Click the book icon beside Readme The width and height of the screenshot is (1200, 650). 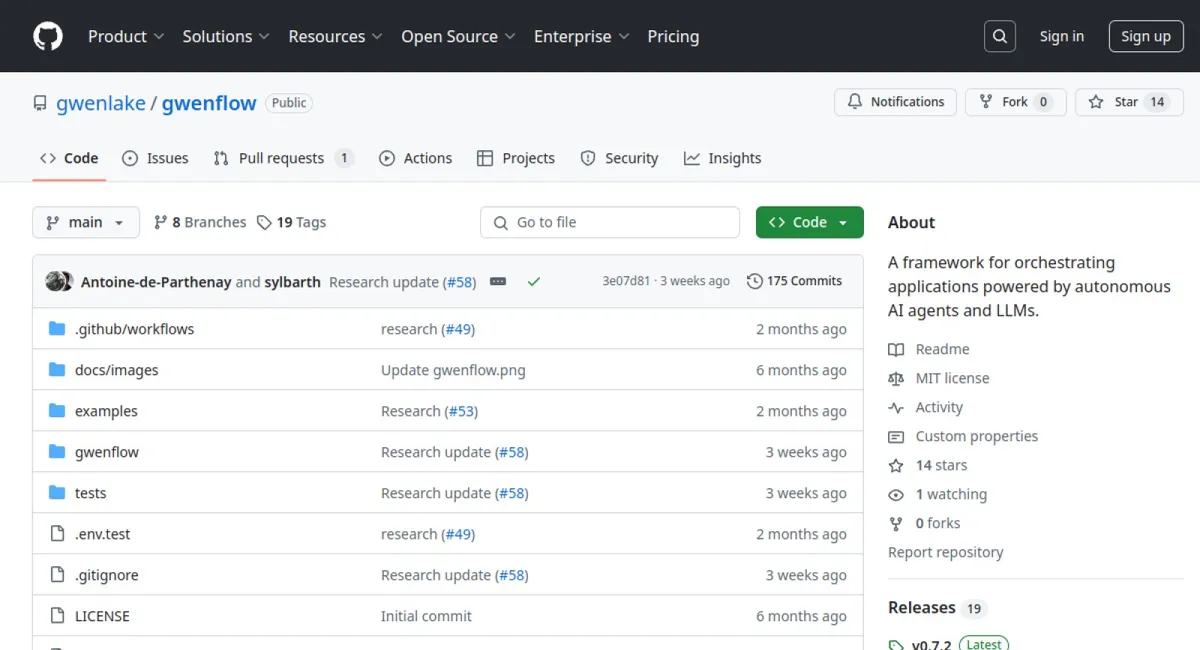(896, 349)
